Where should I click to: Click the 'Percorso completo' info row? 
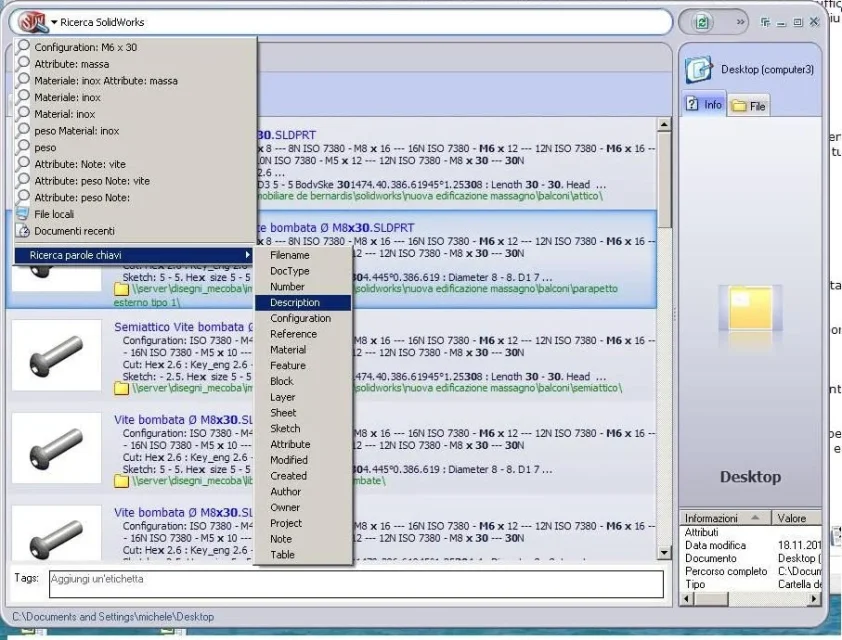click(x=751, y=571)
